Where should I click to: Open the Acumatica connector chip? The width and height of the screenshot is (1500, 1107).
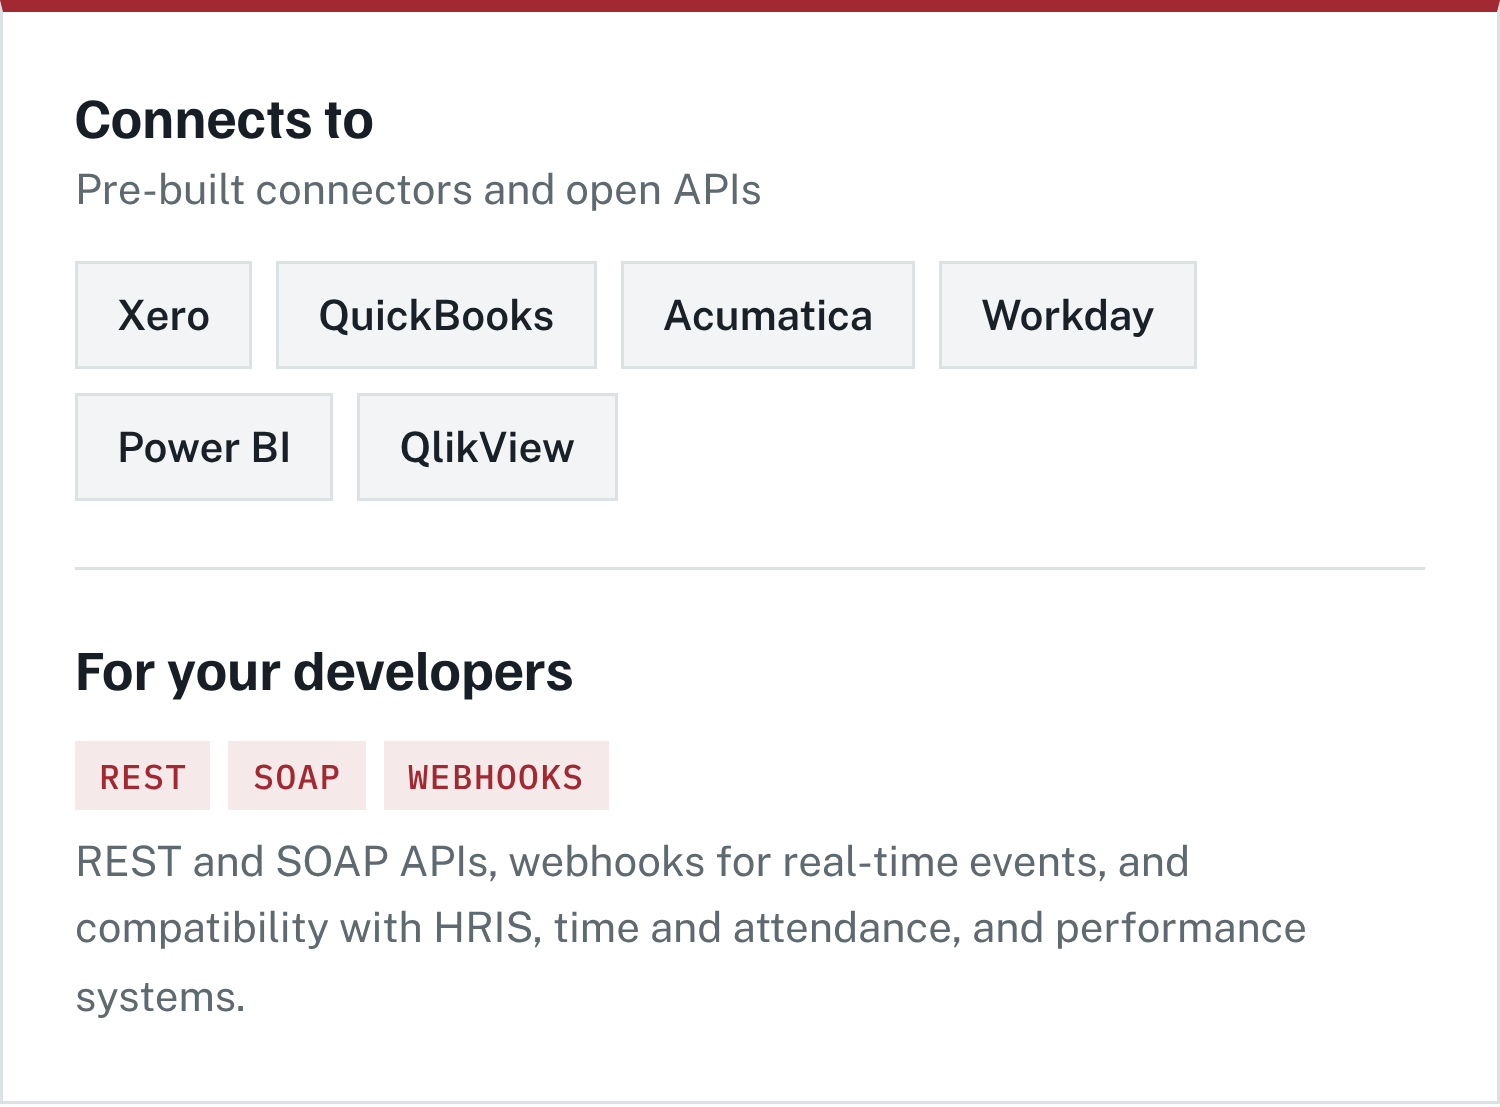click(x=768, y=315)
